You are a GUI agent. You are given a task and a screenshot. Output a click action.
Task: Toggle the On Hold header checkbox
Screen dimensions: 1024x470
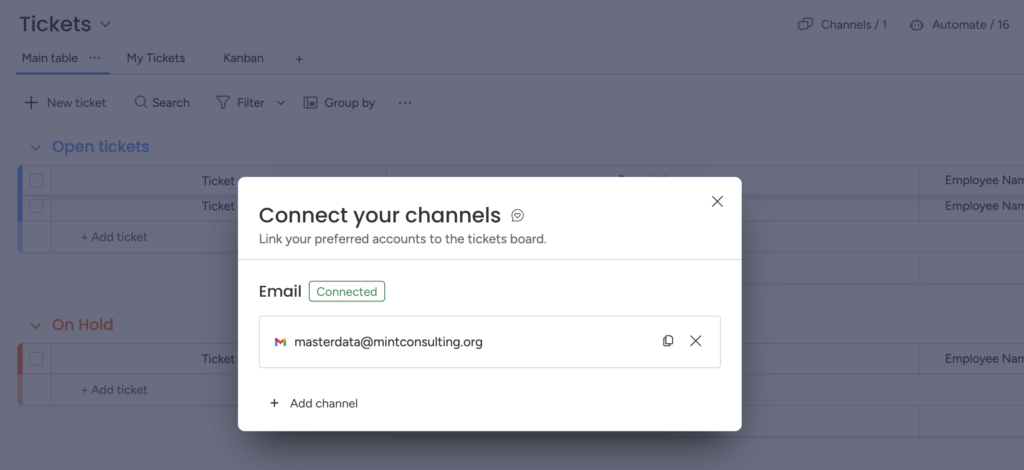click(36, 359)
